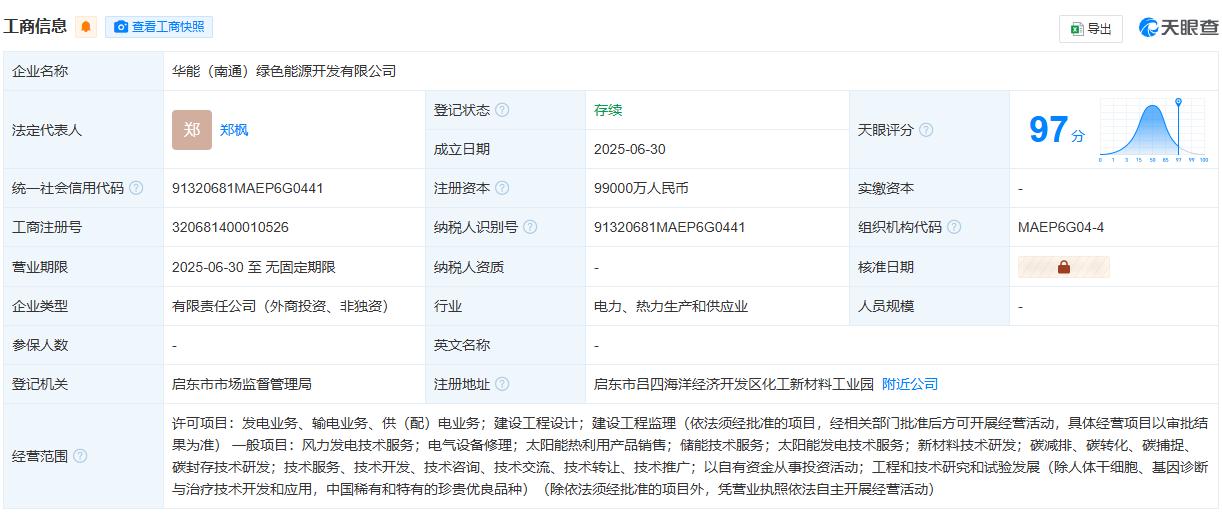
Task: Click the 郑 avatar thumbnail
Action: pos(192,130)
